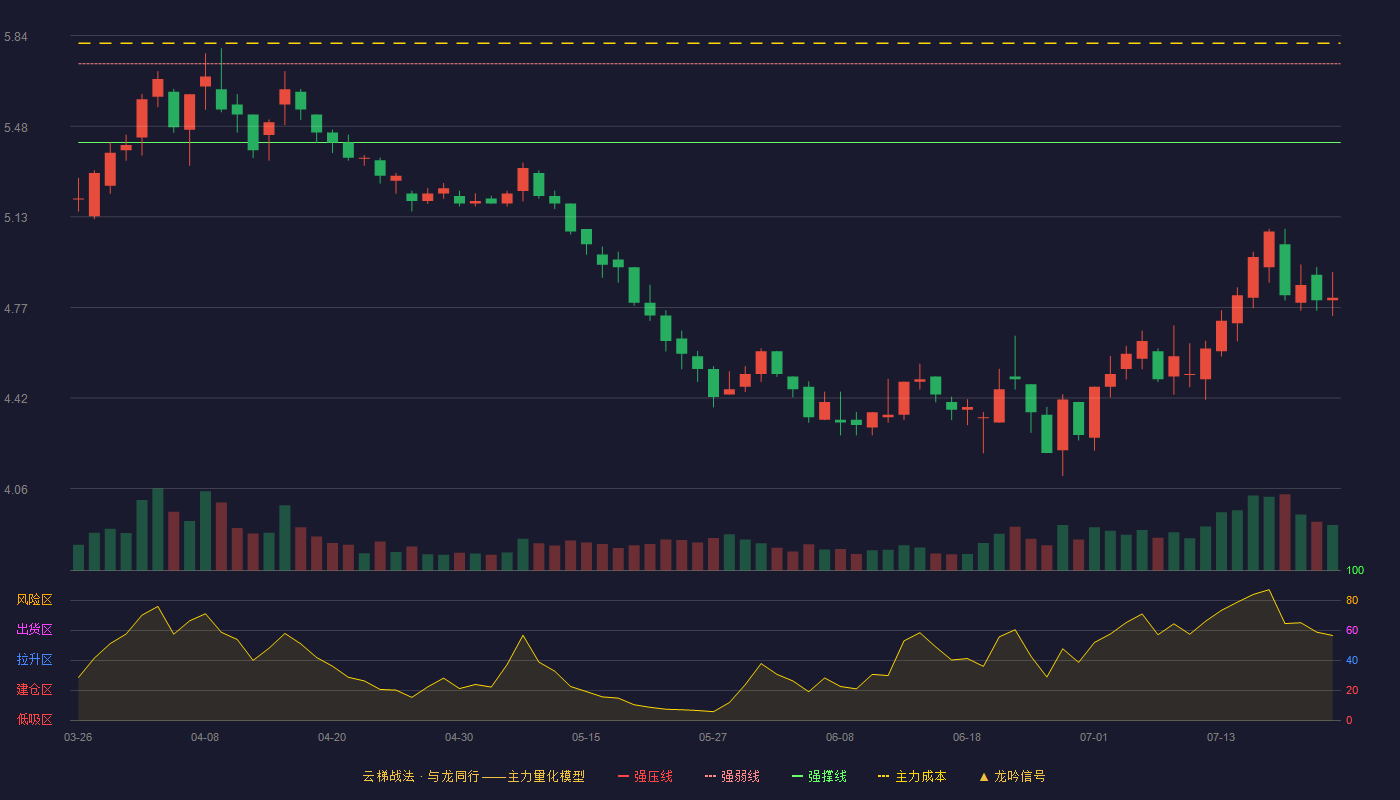Click the 07-01 date label

pyautogui.click(x=1094, y=737)
